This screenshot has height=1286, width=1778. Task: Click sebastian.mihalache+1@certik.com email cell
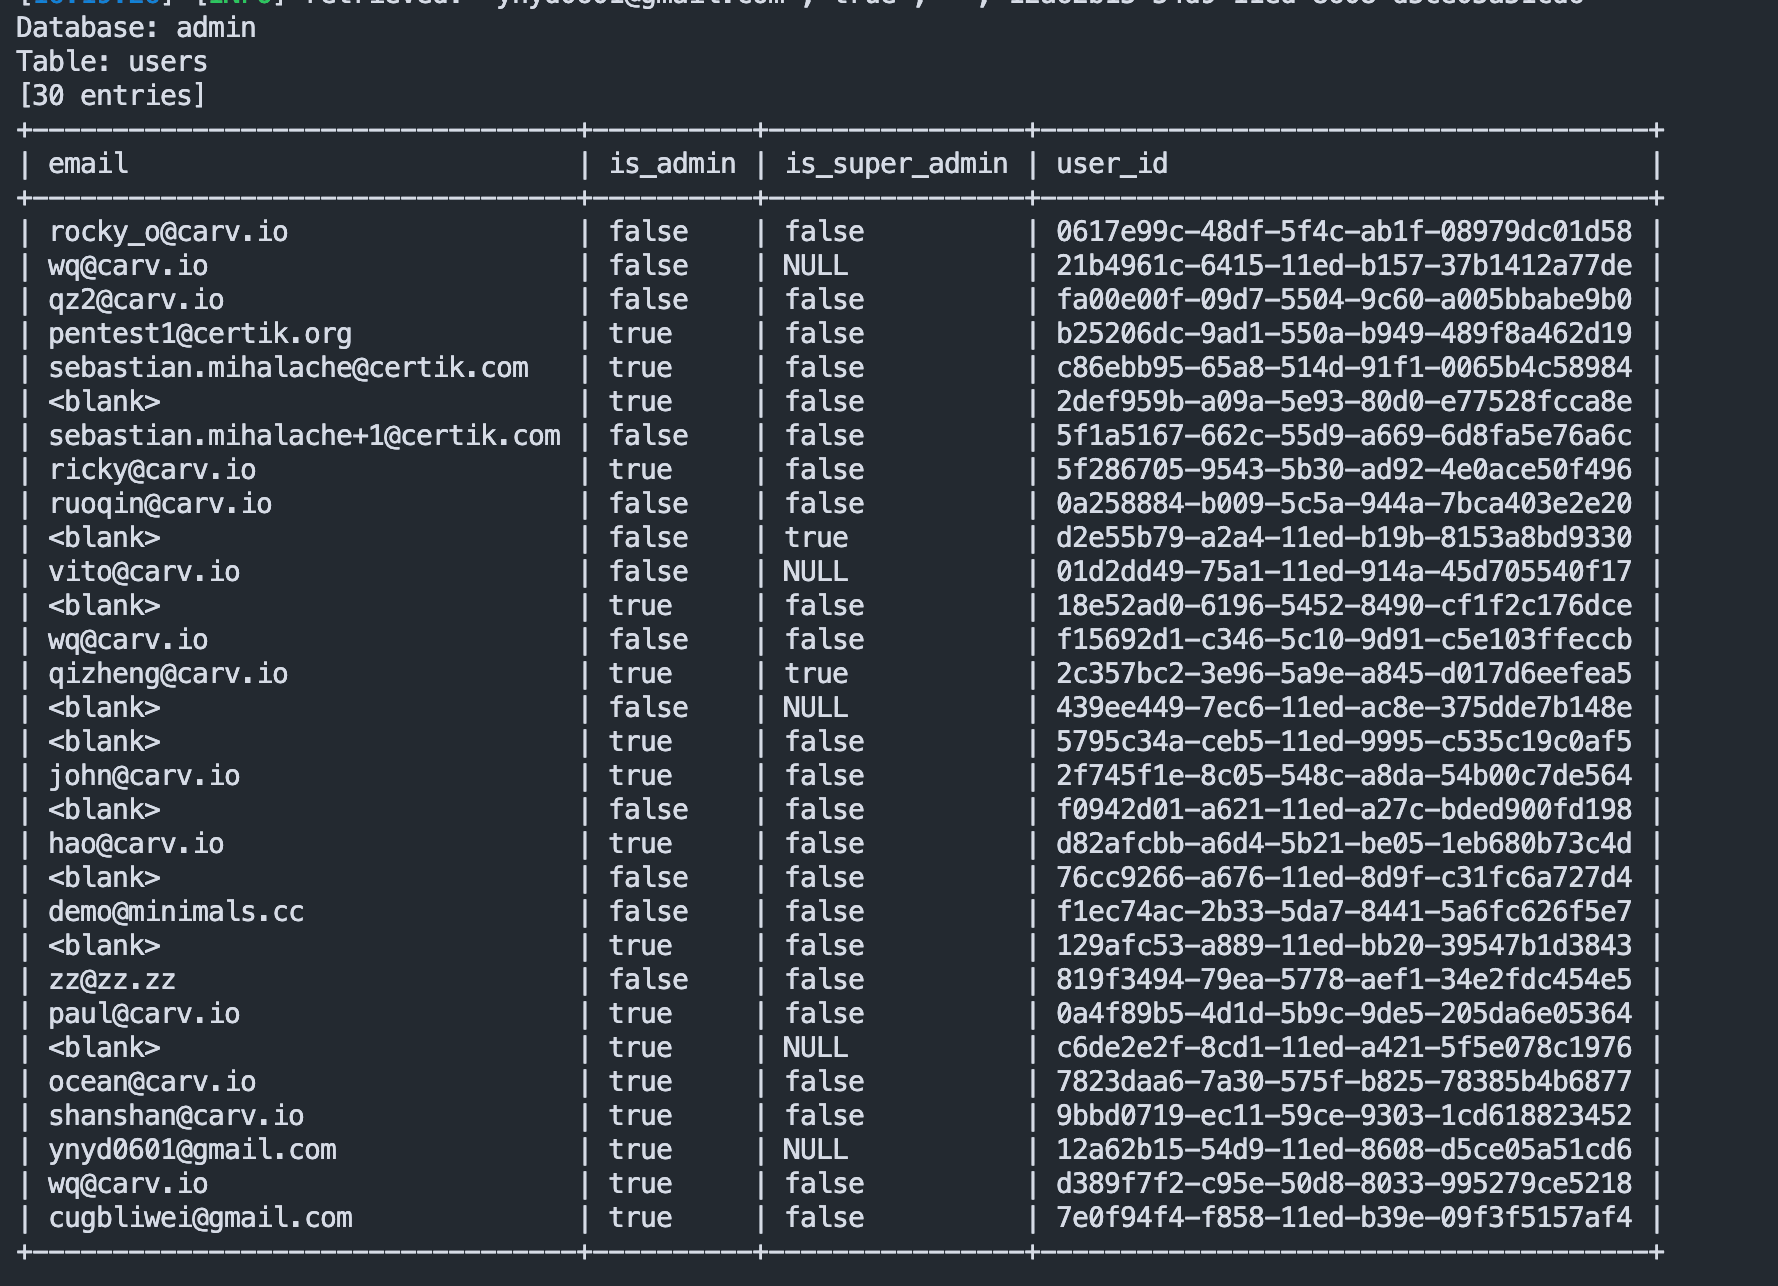(304, 436)
